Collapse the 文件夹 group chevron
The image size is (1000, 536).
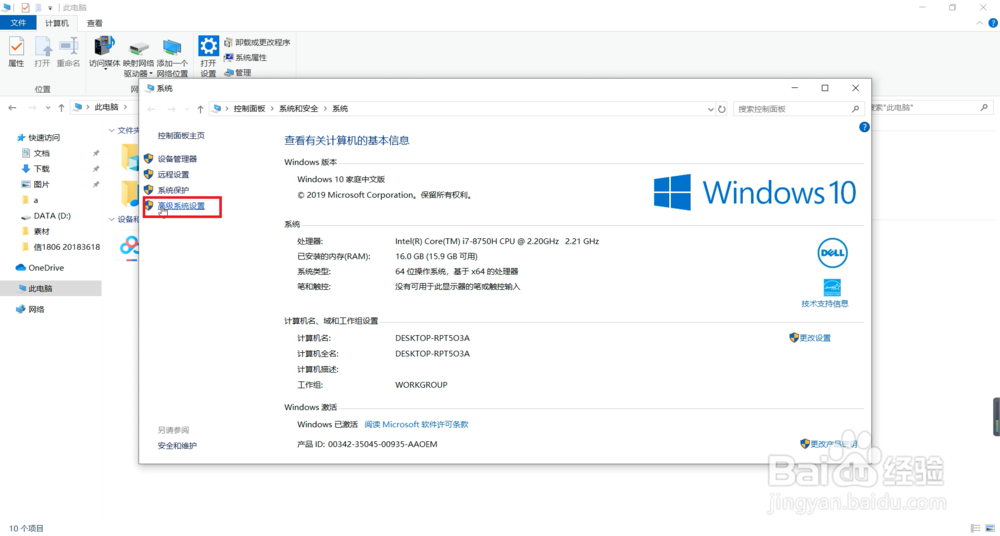tap(112, 130)
